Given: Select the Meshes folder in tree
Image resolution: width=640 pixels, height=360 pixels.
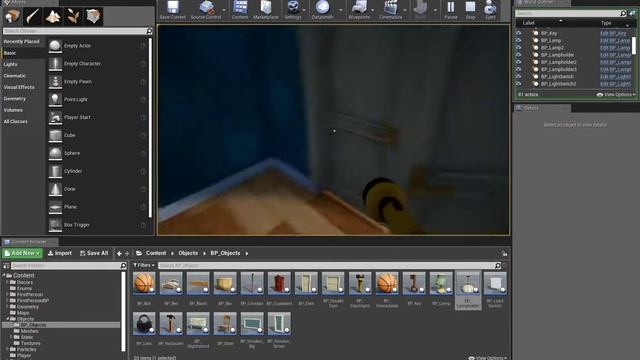Looking at the screenshot, I should [29, 331].
